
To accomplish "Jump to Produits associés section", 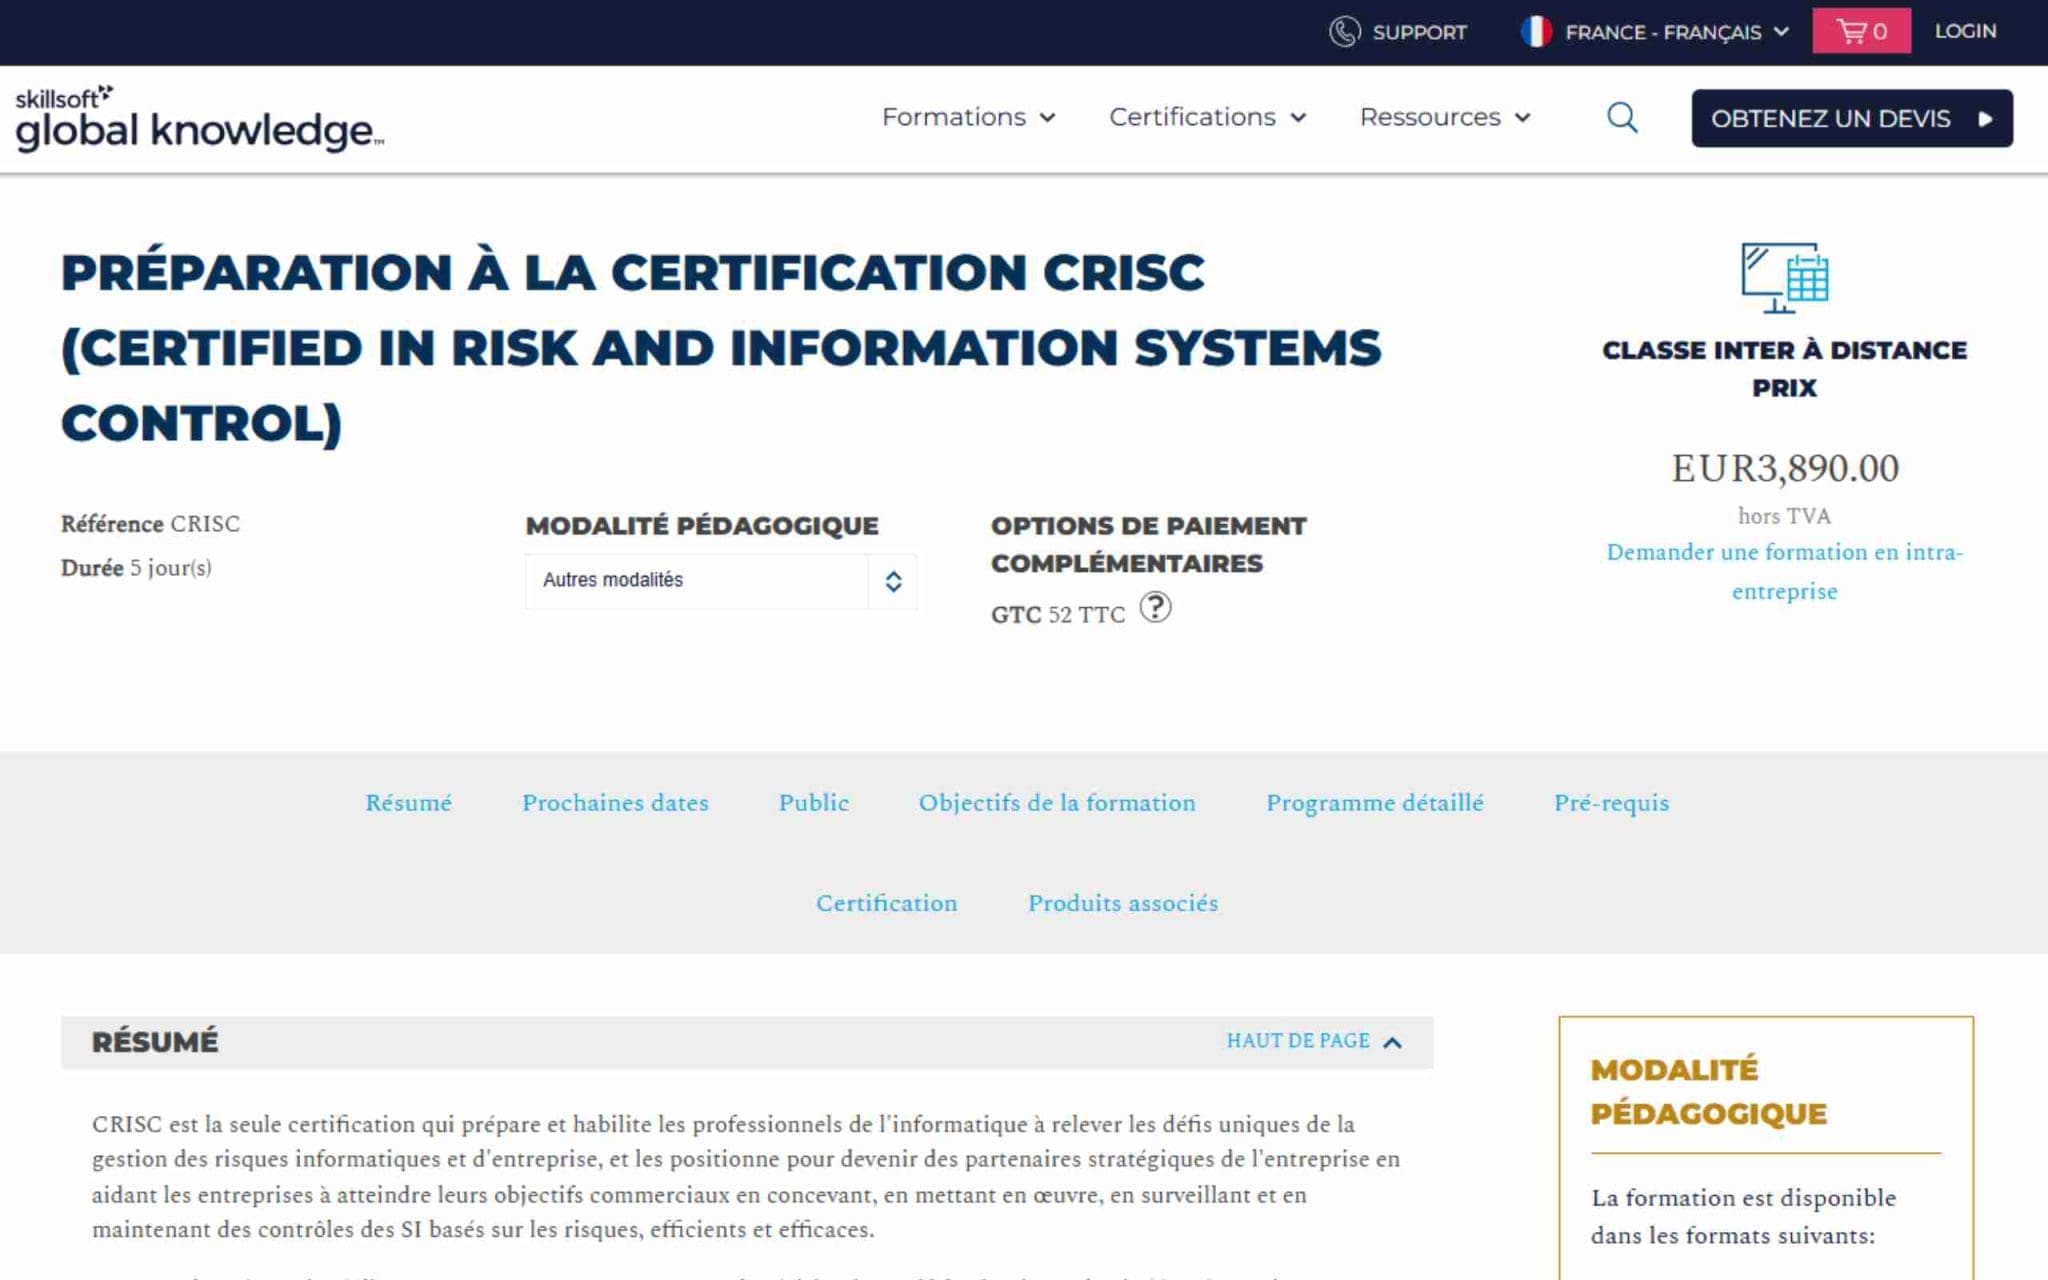I will pos(1123,903).
